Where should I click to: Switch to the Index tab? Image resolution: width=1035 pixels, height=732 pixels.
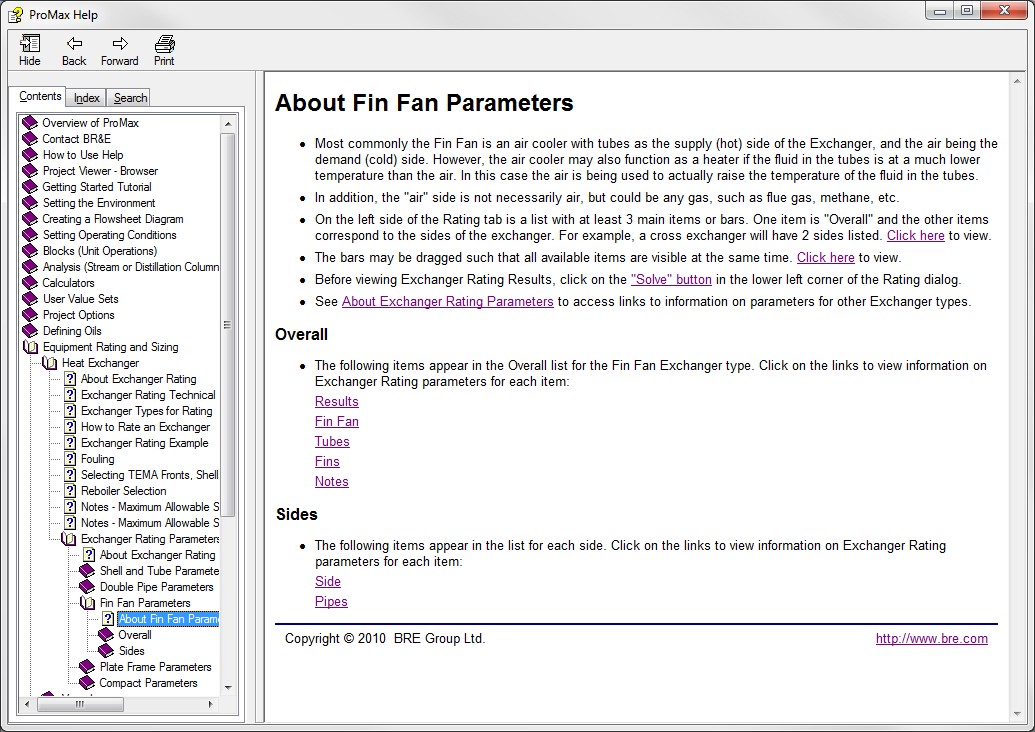pos(86,98)
